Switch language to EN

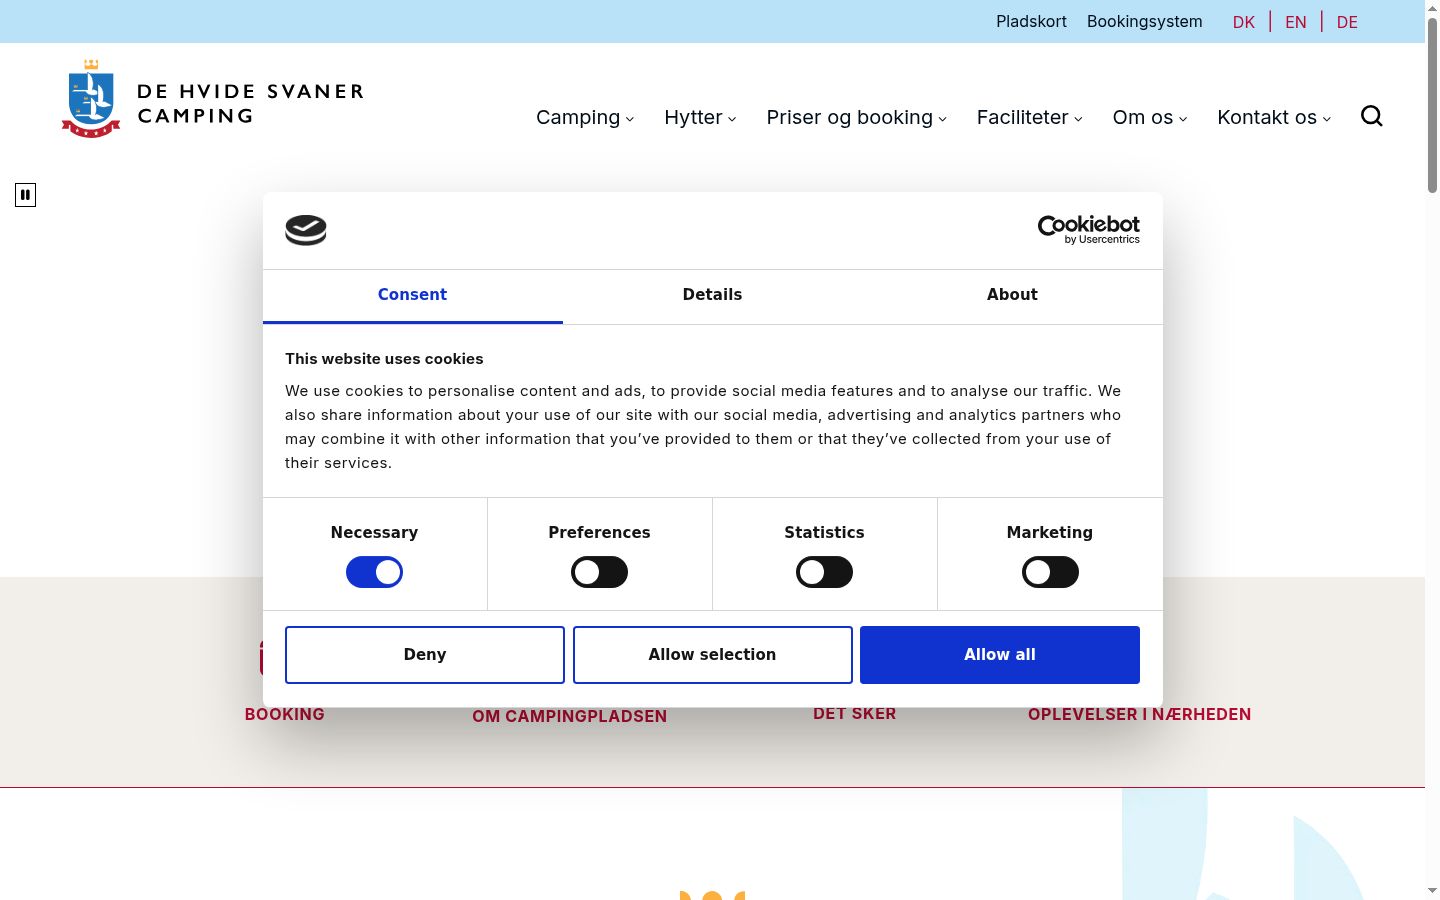point(1296,22)
